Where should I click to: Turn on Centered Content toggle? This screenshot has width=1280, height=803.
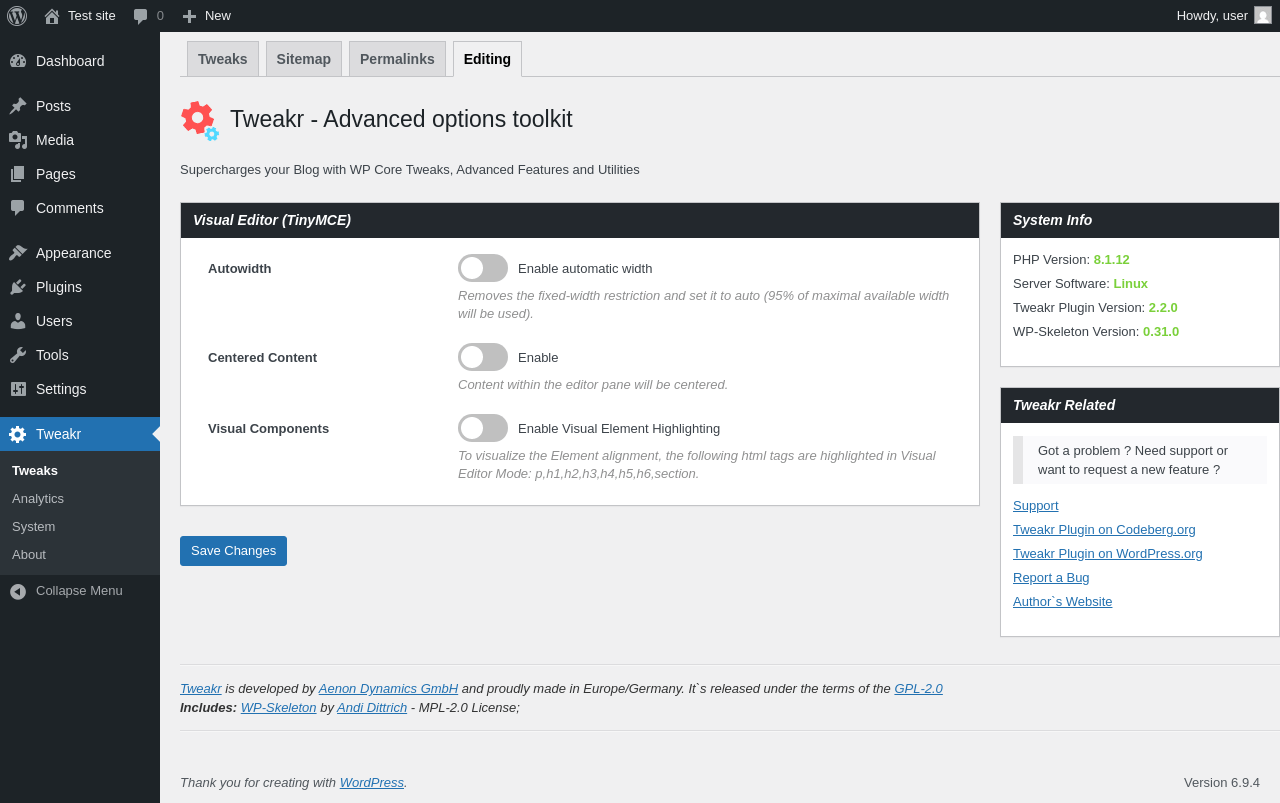tap(483, 357)
